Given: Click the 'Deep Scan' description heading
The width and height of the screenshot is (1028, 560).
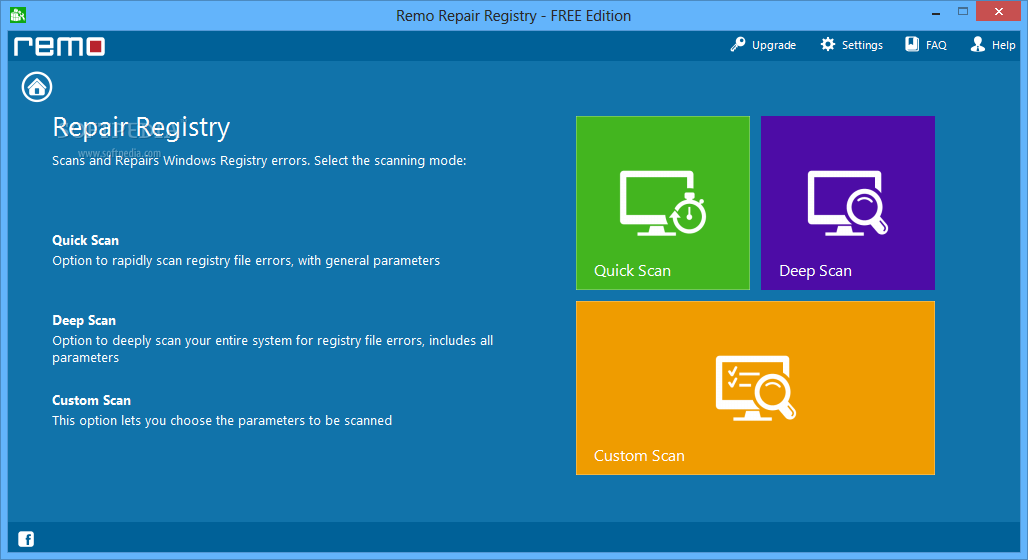Looking at the screenshot, I should tap(84, 320).
